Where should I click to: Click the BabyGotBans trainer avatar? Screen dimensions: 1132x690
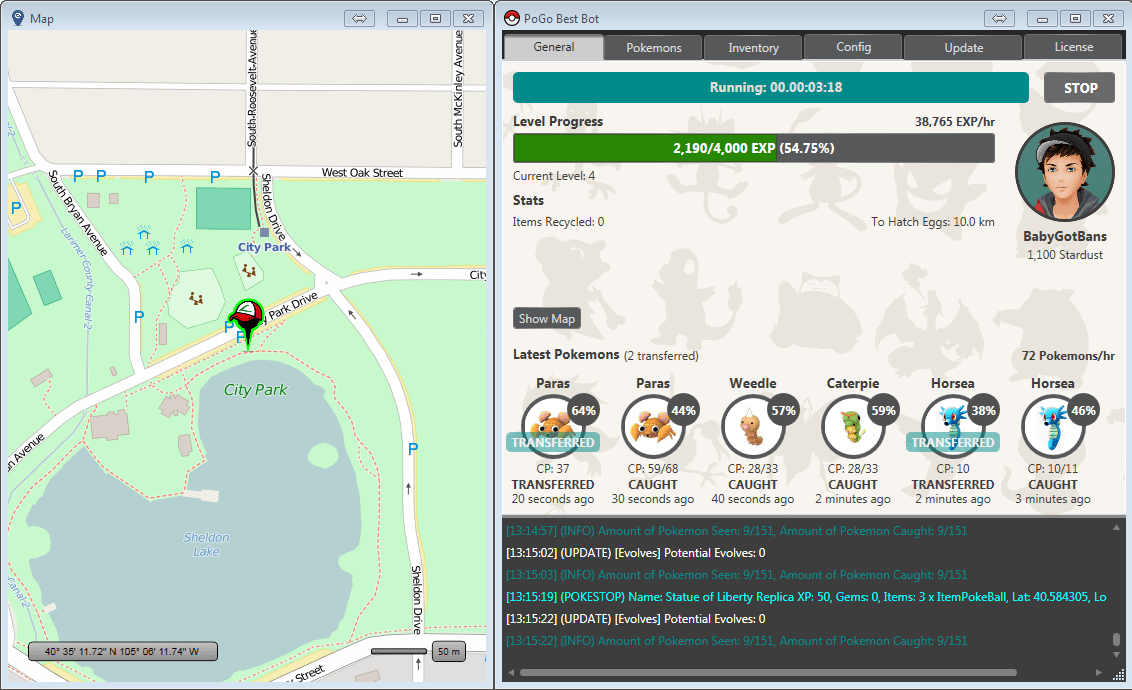pyautogui.click(x=1064, y=172)
